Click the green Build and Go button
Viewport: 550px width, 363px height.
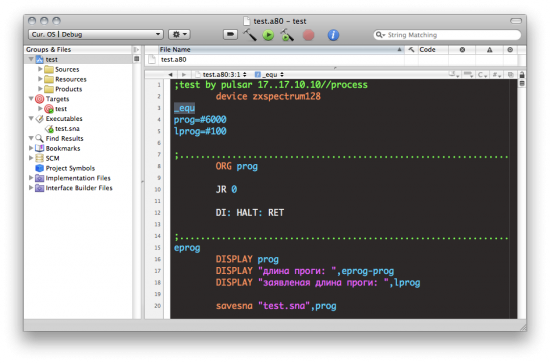tap(268, 35)
